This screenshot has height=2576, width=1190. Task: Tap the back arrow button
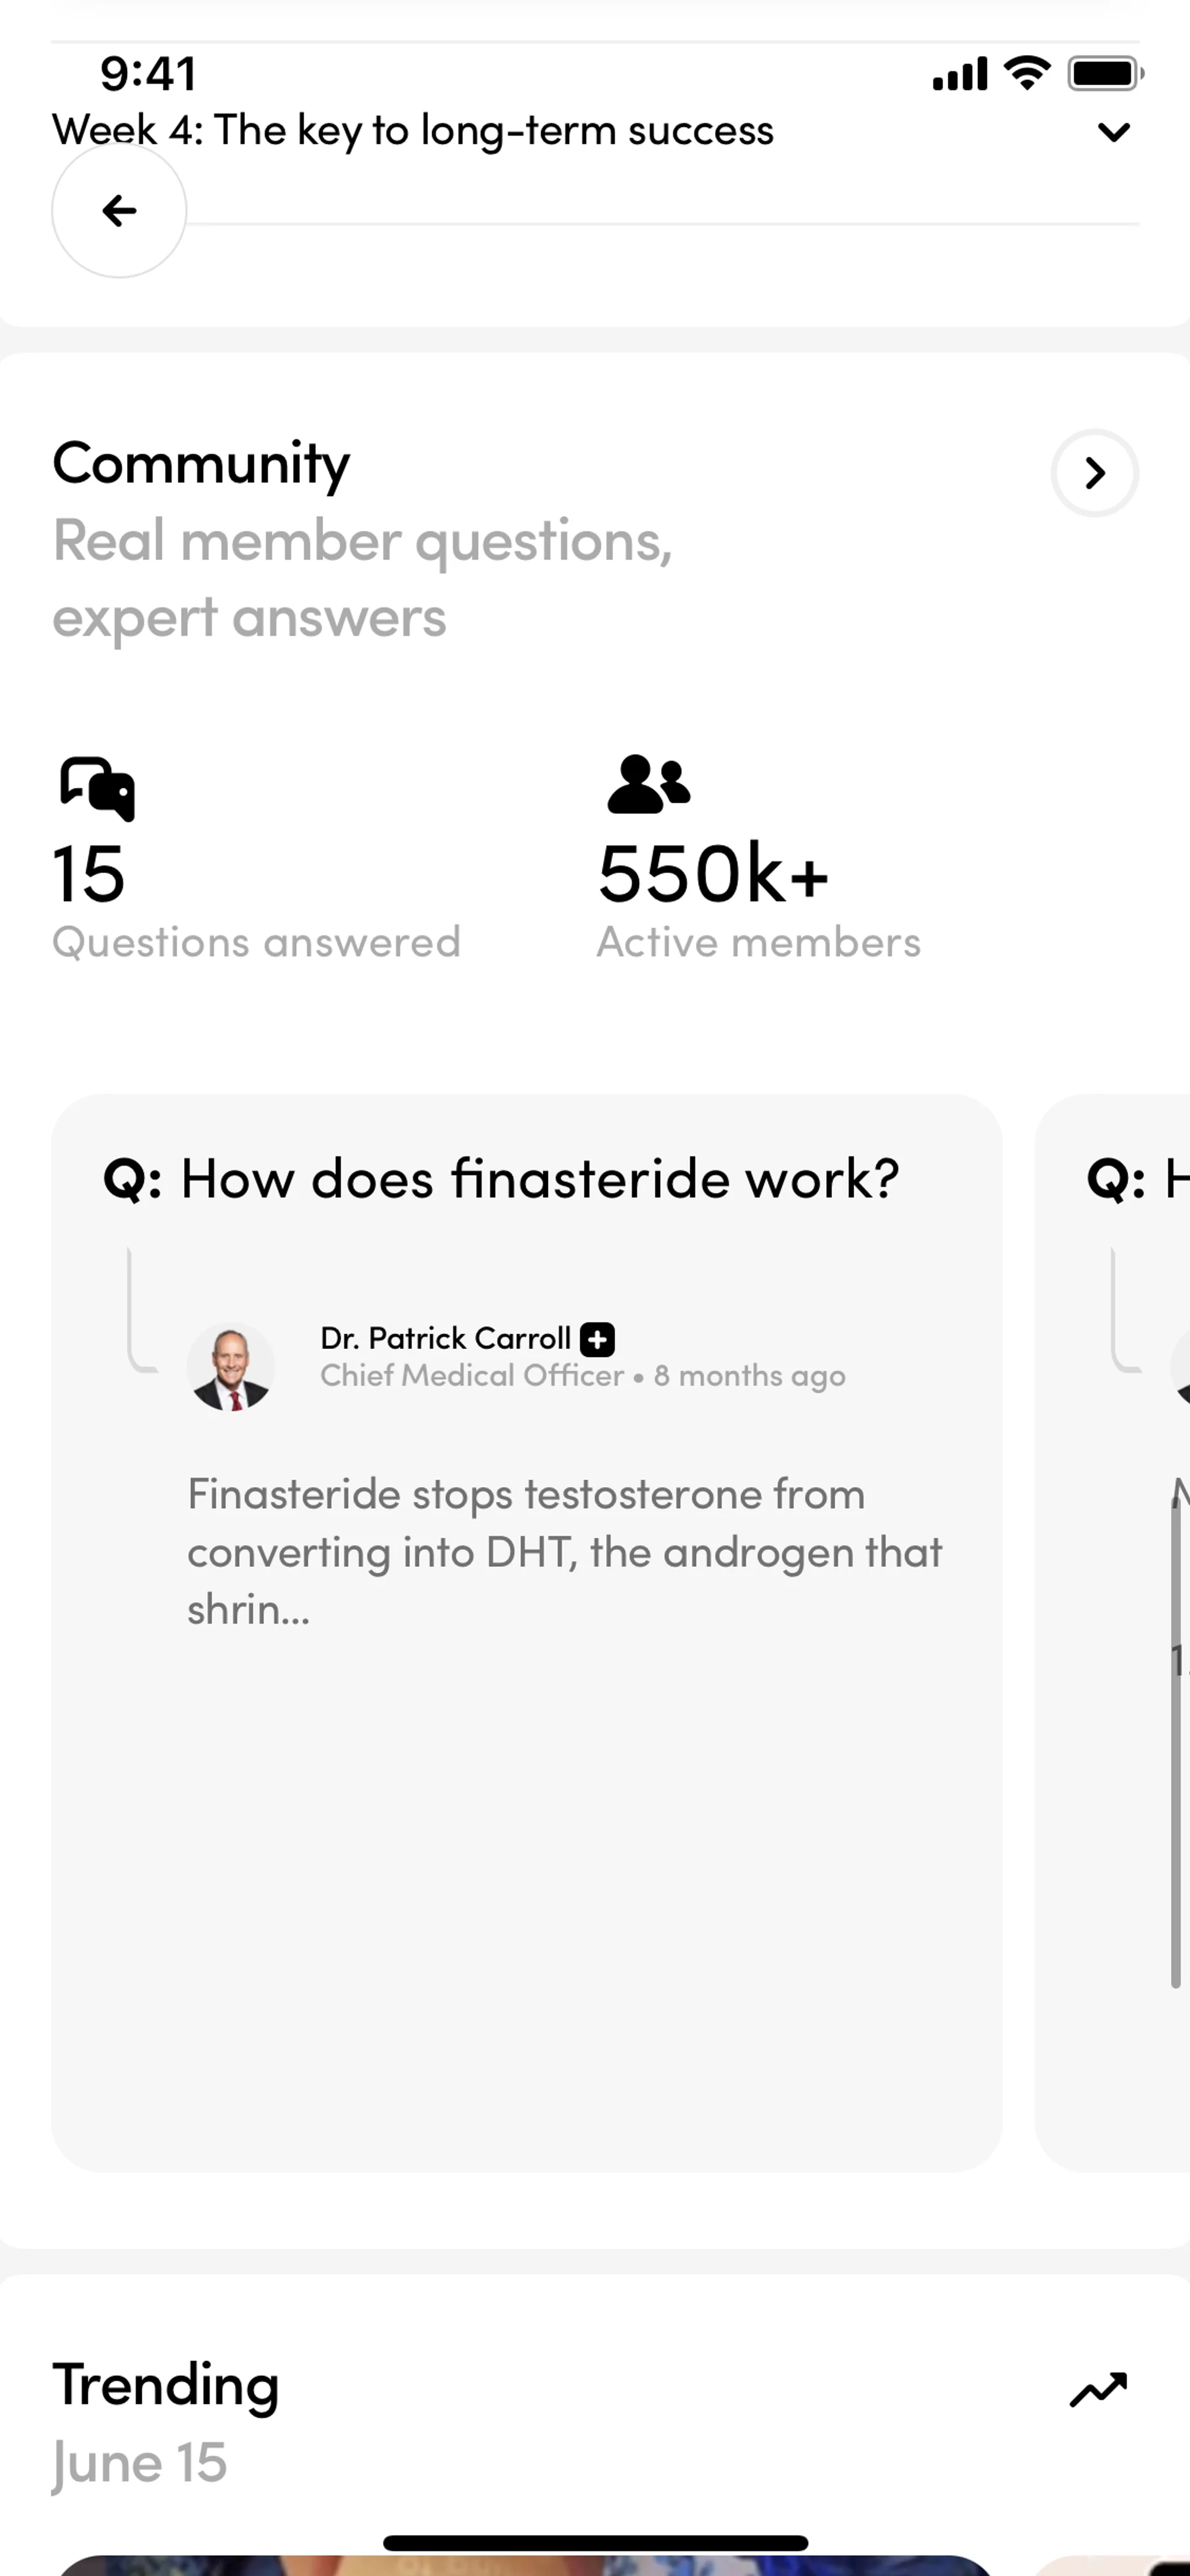click(119, 211)
